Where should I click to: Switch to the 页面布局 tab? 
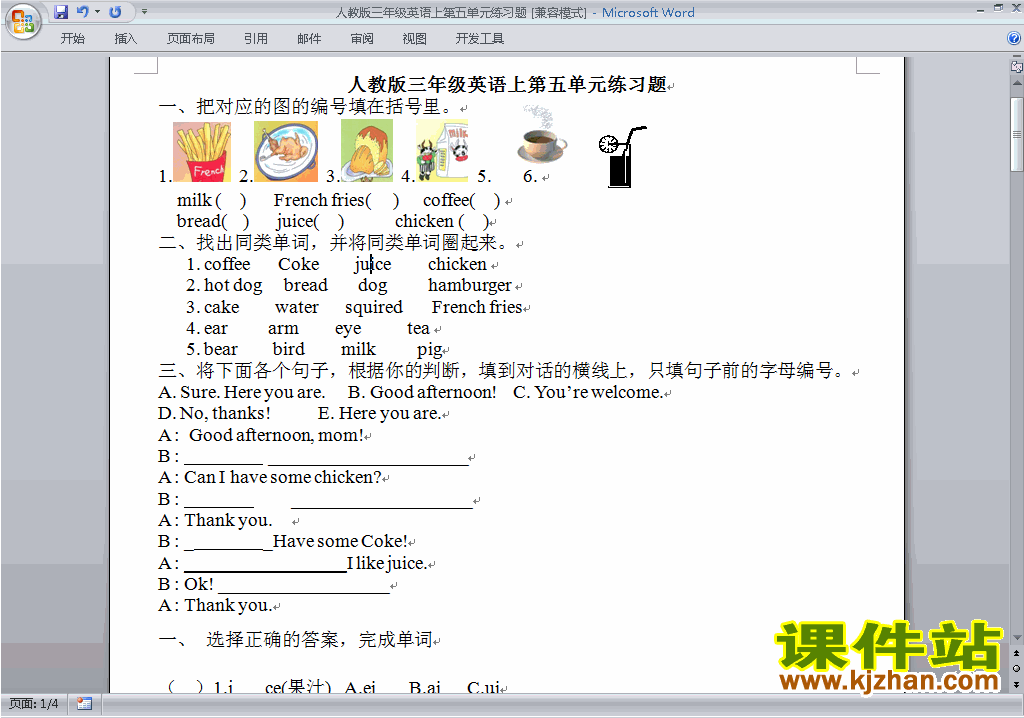pos(191,39)
